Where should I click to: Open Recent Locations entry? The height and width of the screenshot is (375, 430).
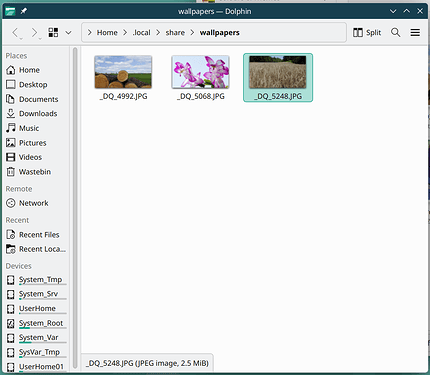click(37, 249)
